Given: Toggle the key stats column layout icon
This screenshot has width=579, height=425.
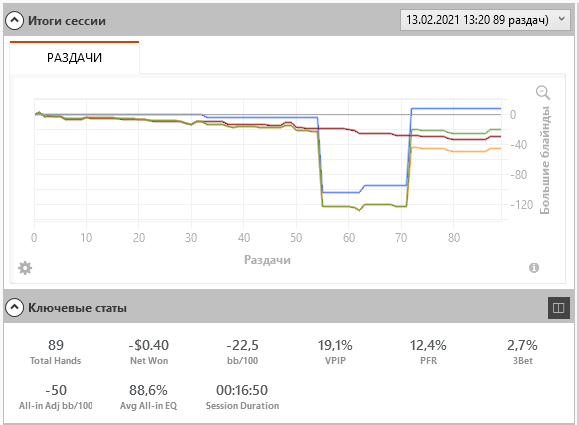Looking at the screenshot, I should click(558, 308).
